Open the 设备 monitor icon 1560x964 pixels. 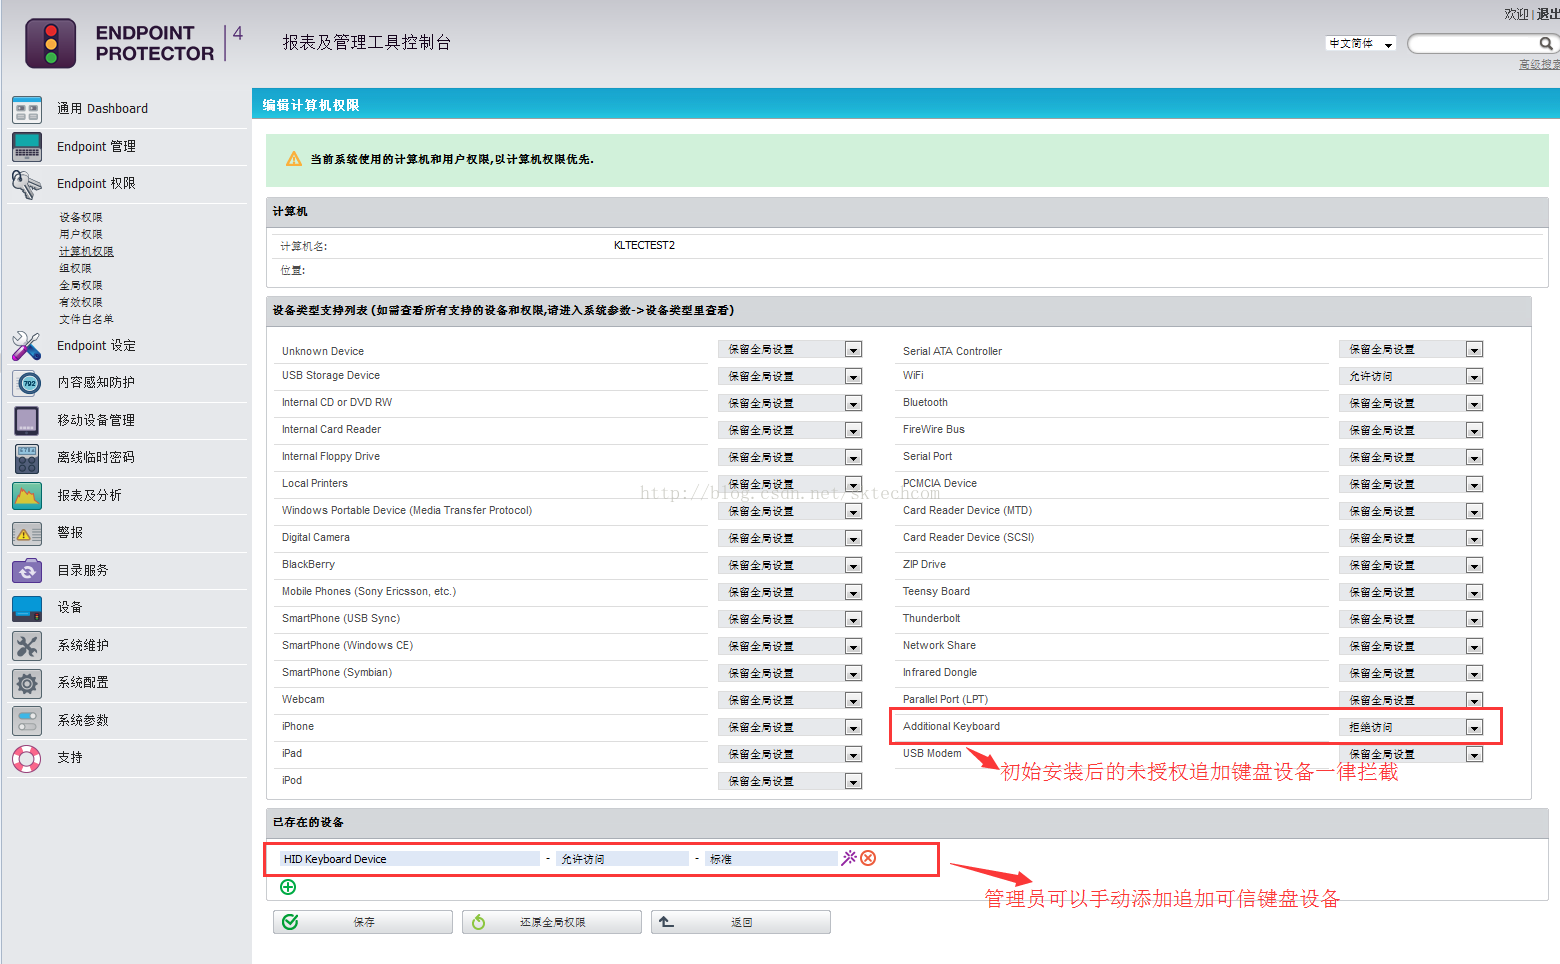coord(27,608)
